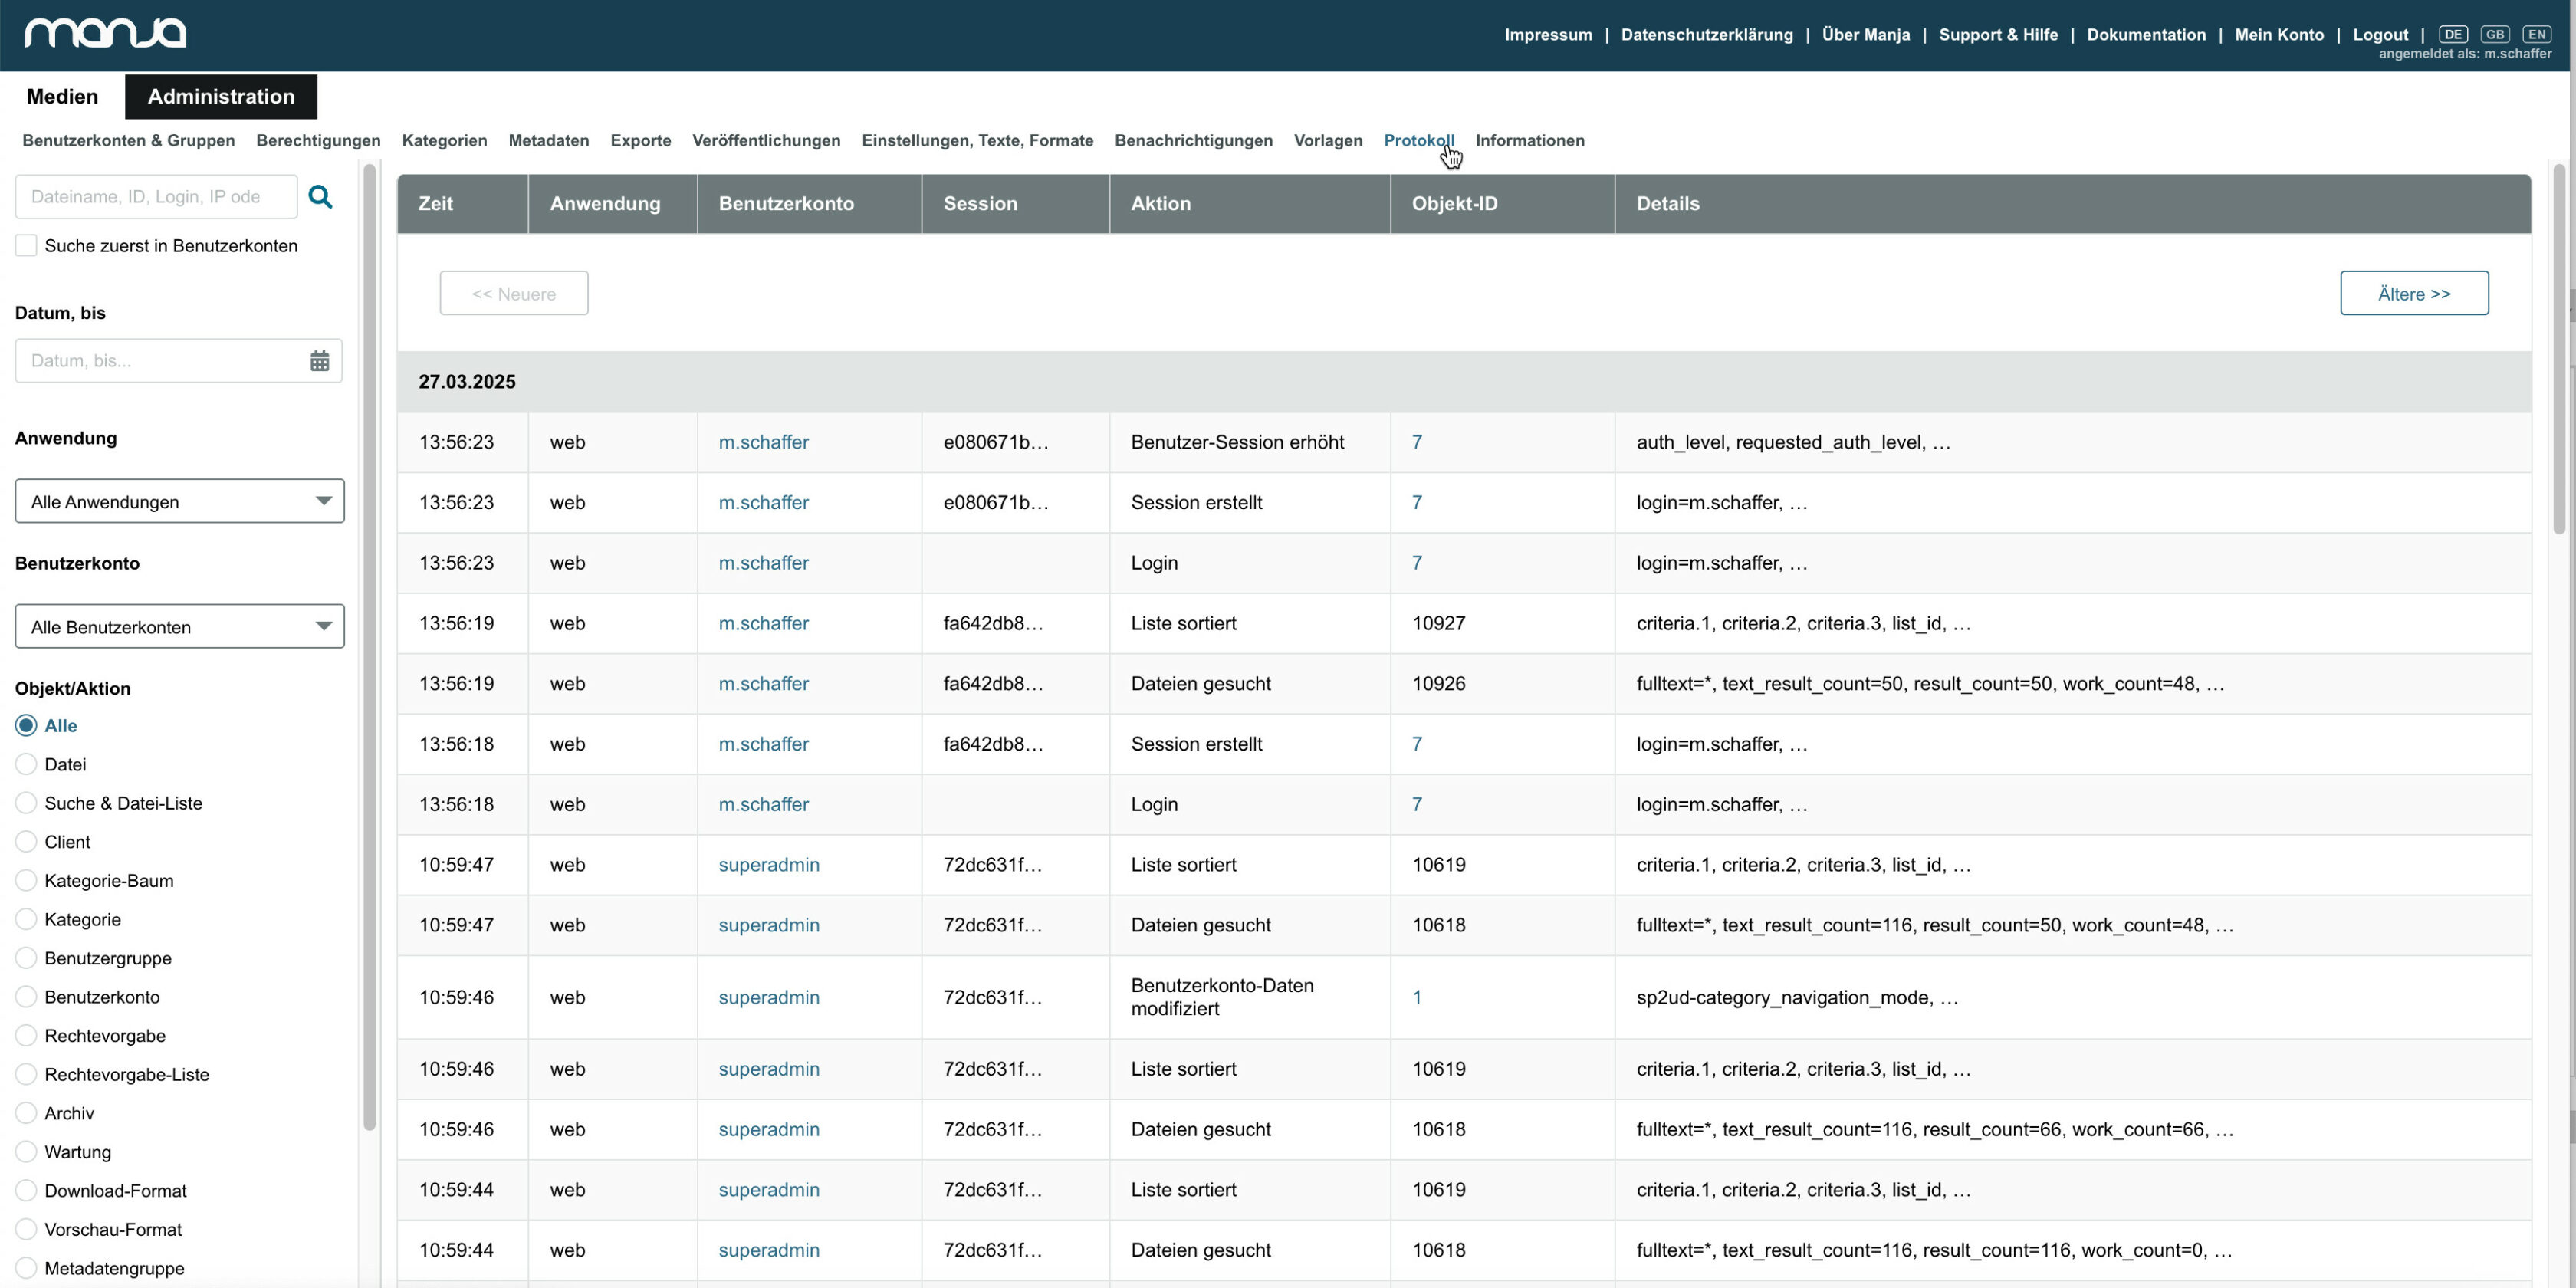Screen dimensions: 2576x1288
Task: Click the 'Ältere >>' button
Action: click(2414, 293)
